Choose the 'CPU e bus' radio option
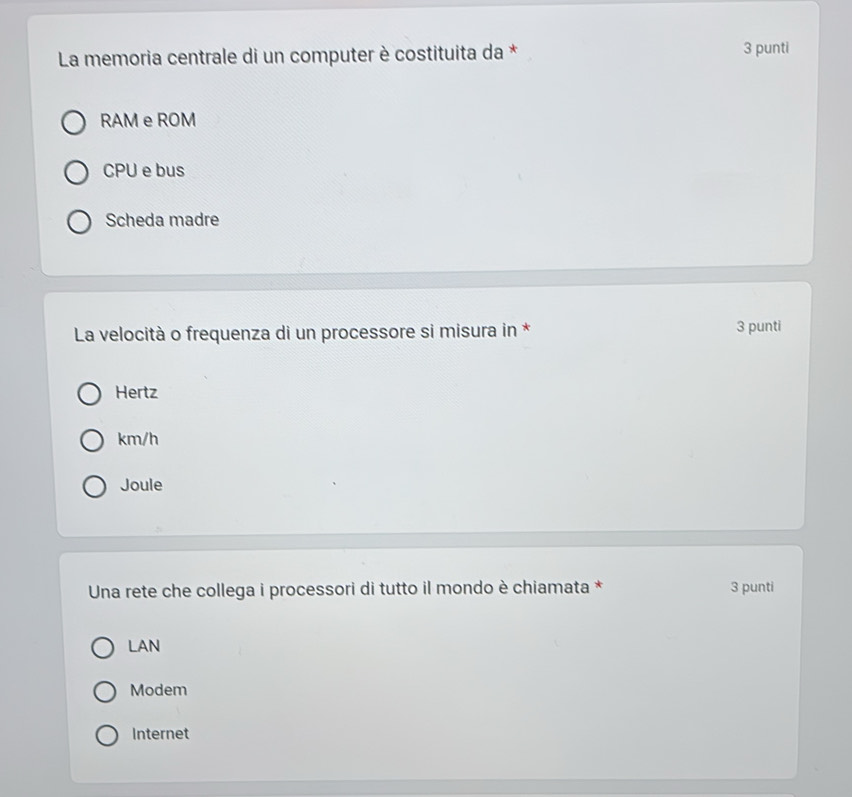This screenshot has width=852, height=797. tap(76, 172)
